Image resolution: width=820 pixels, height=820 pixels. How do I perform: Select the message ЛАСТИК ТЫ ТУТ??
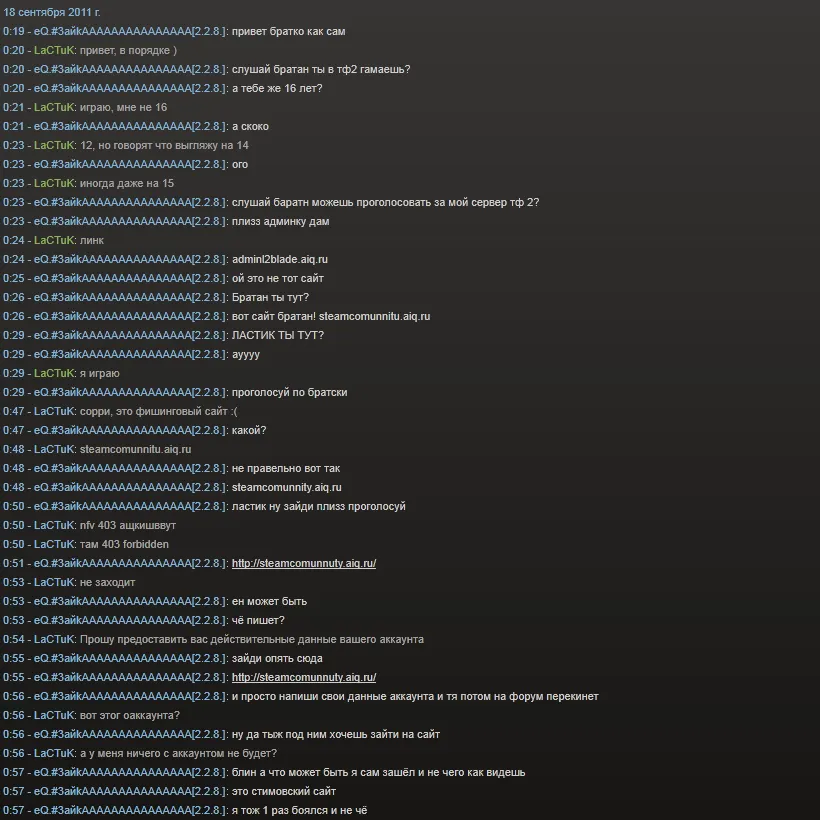coord(278,335)
